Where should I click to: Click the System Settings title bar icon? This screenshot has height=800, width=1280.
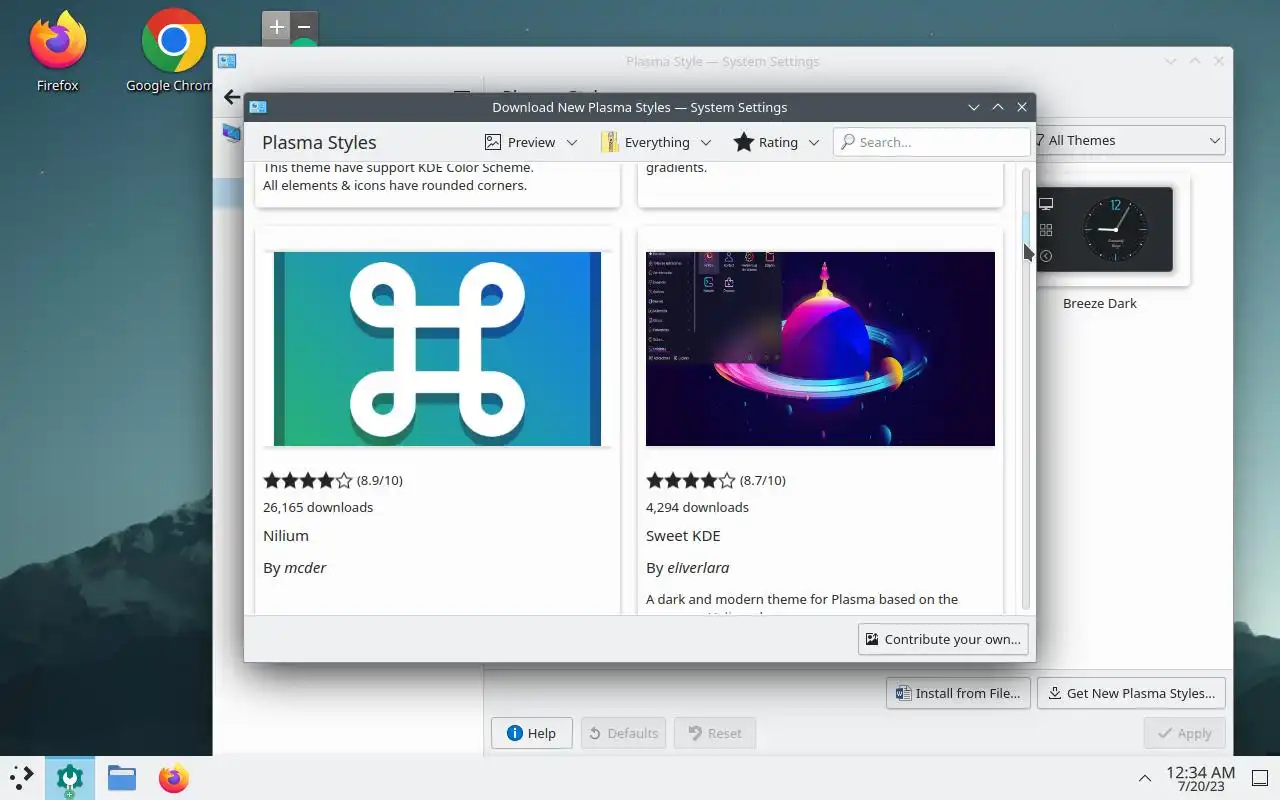[227, 61]
